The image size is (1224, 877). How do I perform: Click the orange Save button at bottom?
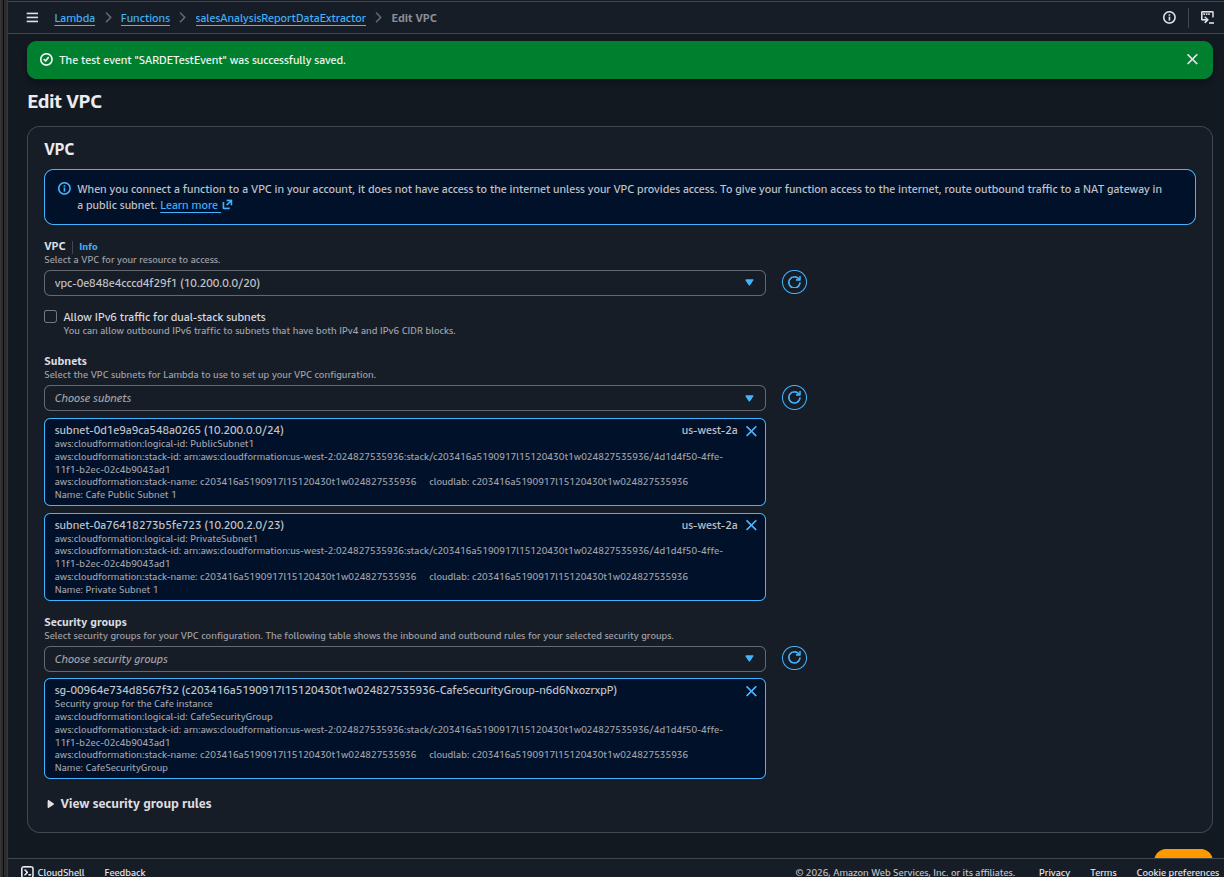(x=1183, y=856)
